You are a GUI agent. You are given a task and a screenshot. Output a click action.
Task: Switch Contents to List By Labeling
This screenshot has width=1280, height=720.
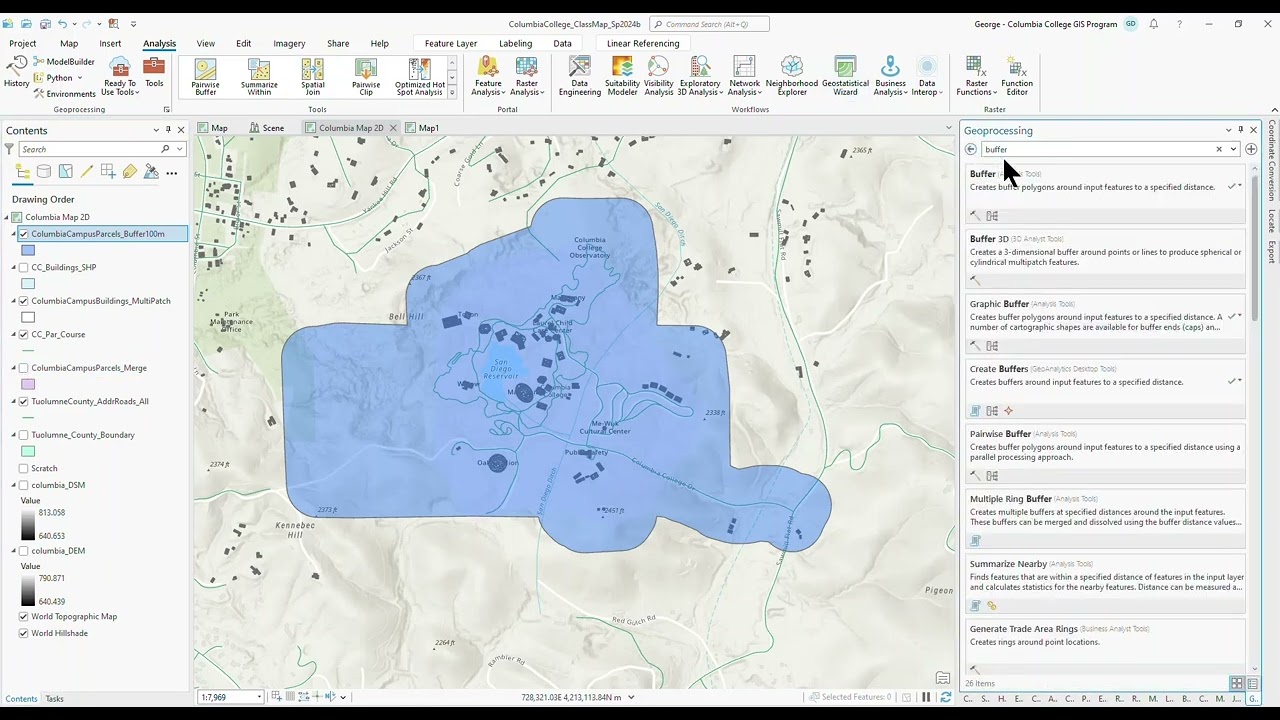(x=130, y=172)
